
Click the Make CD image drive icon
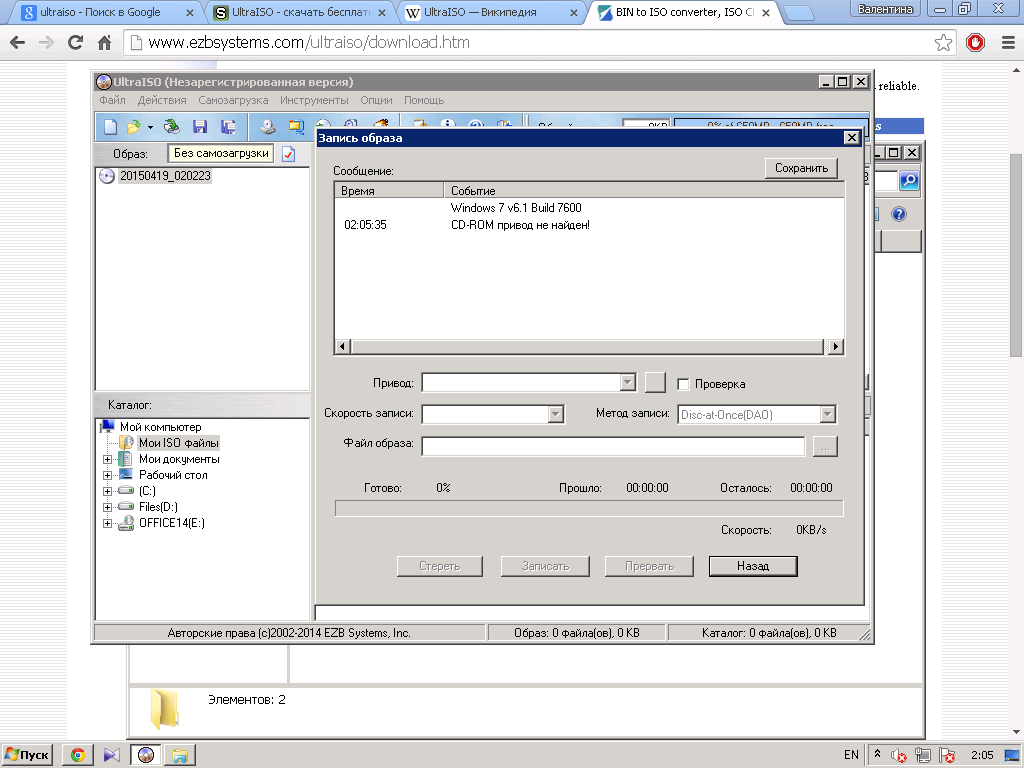tap(268, 127)
